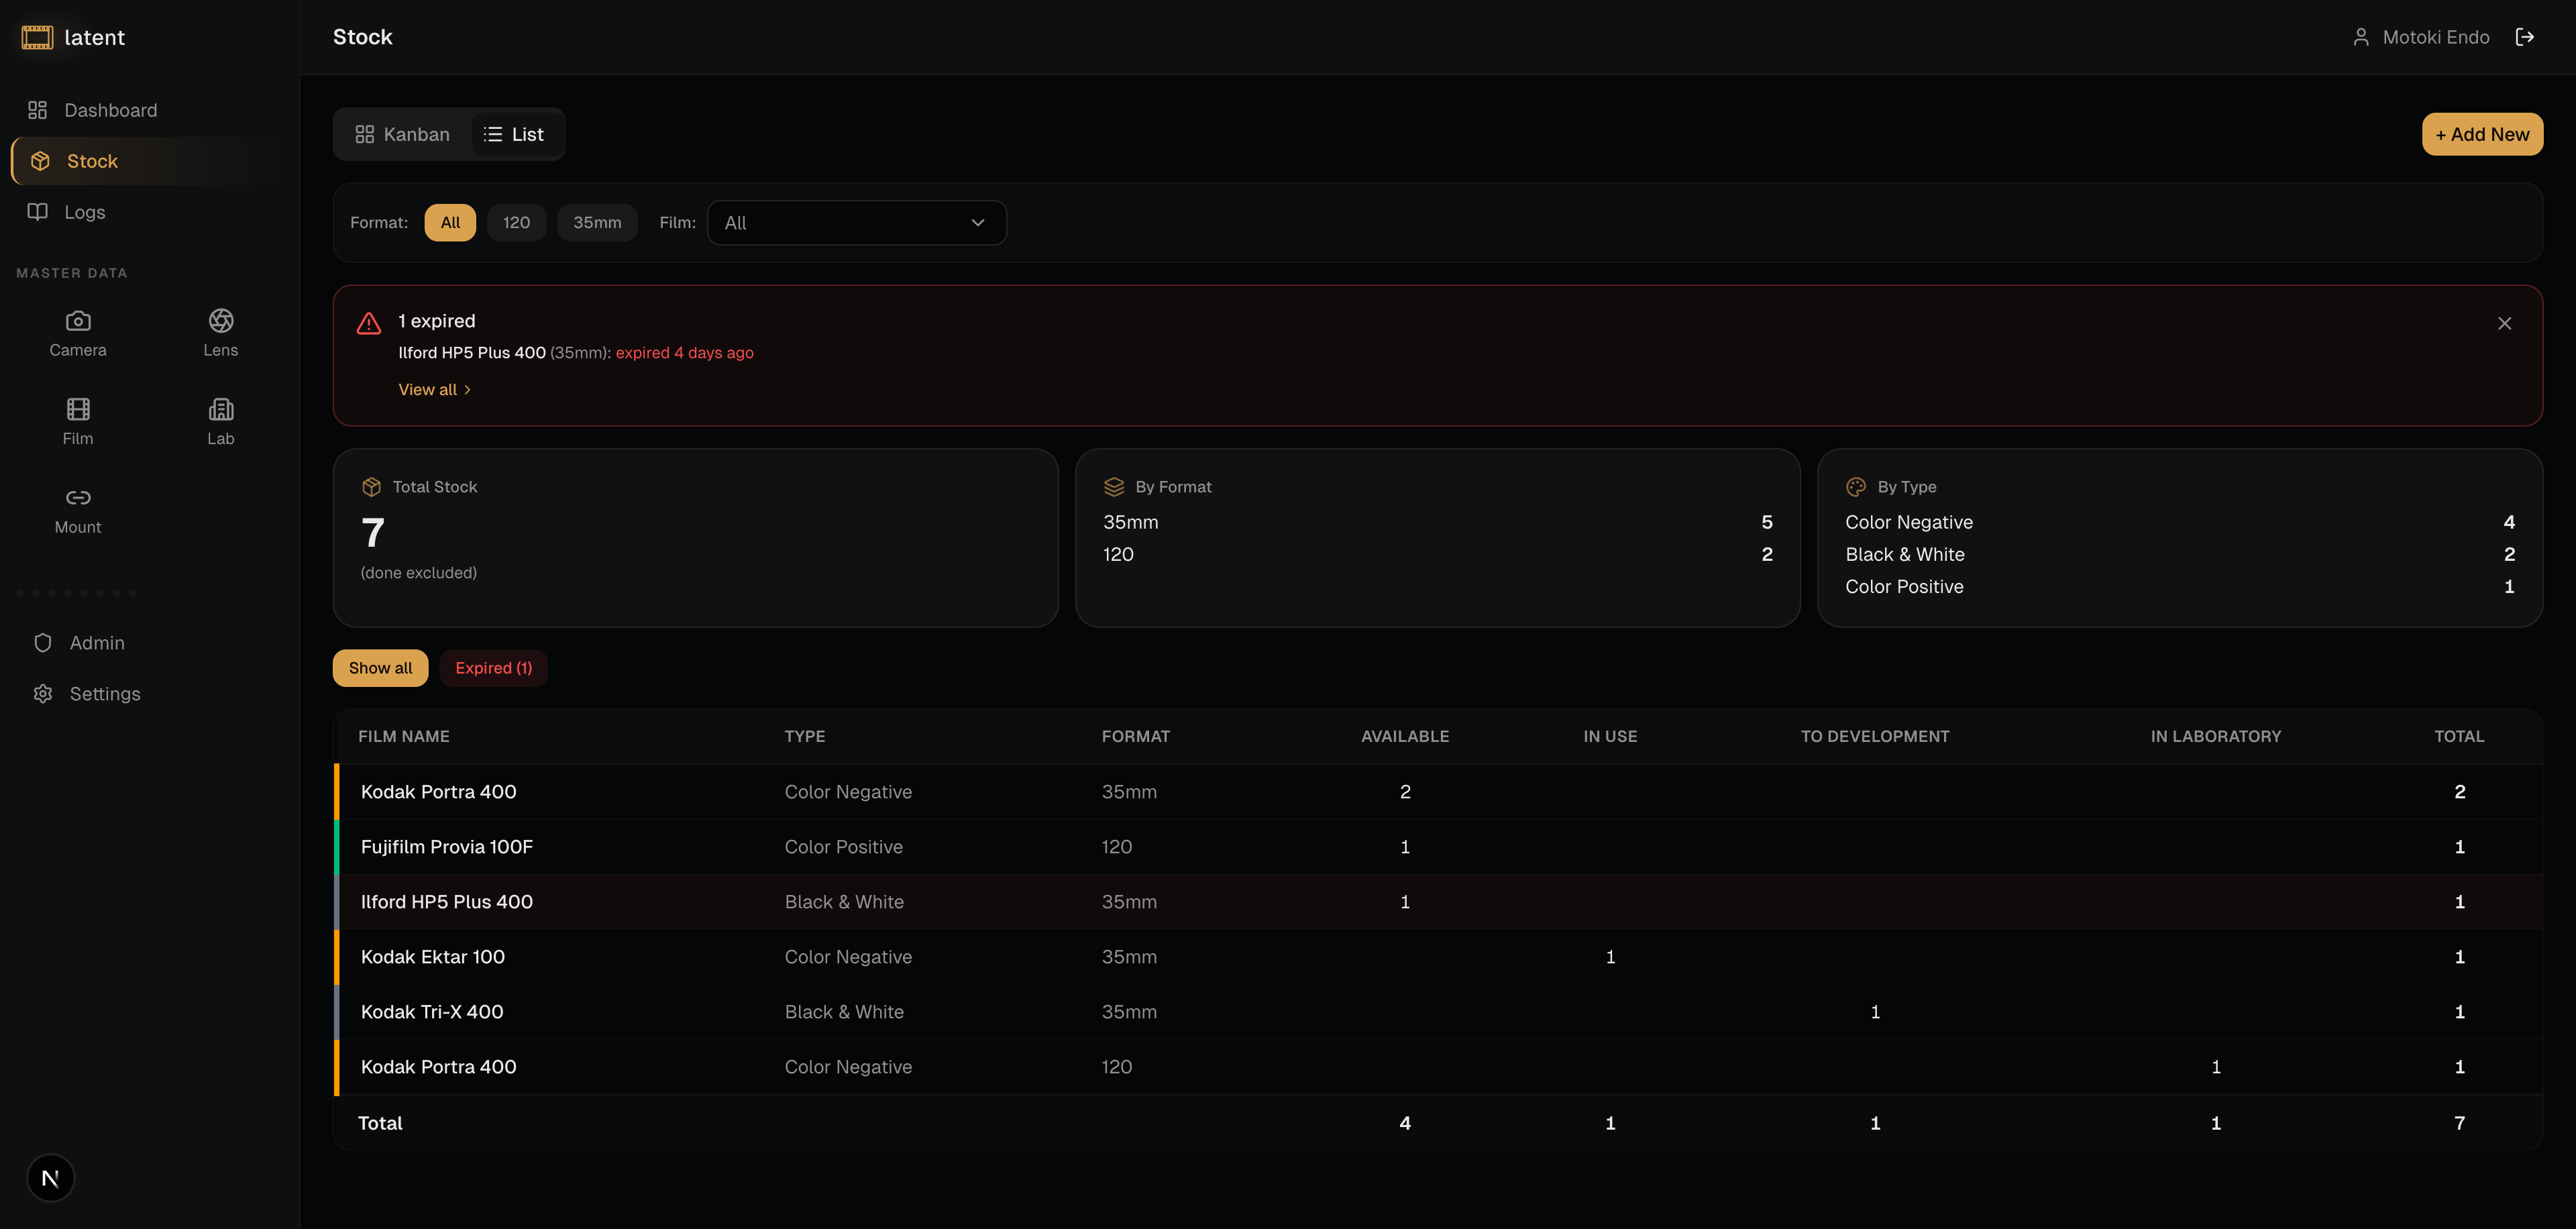
Task: Dismiss the expired alert banner
Action: pyautogui.click(x=2504, y=323)
